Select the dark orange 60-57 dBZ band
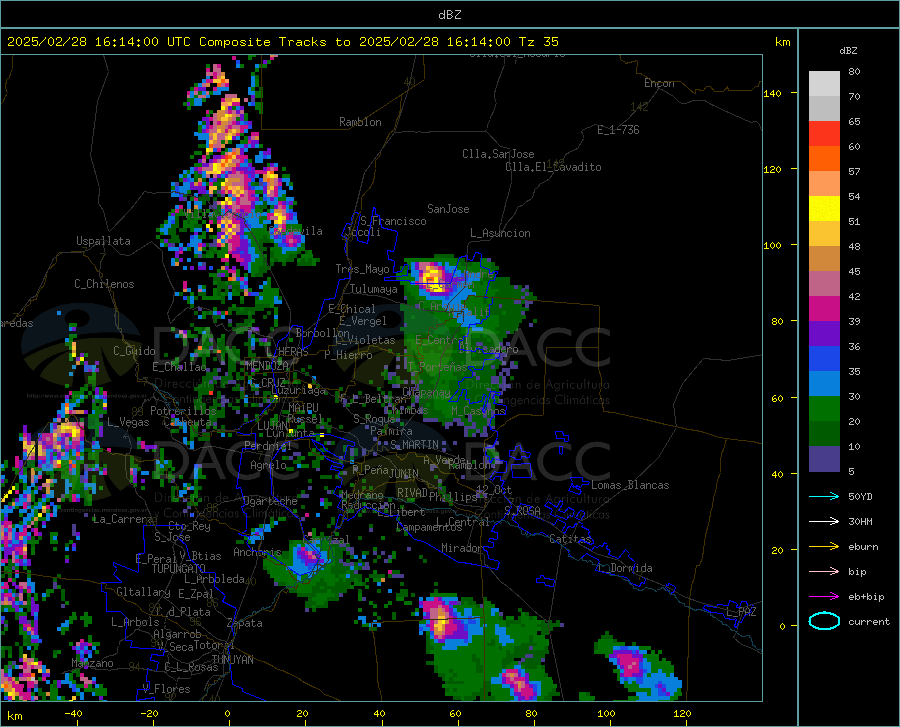 point(824,159)
